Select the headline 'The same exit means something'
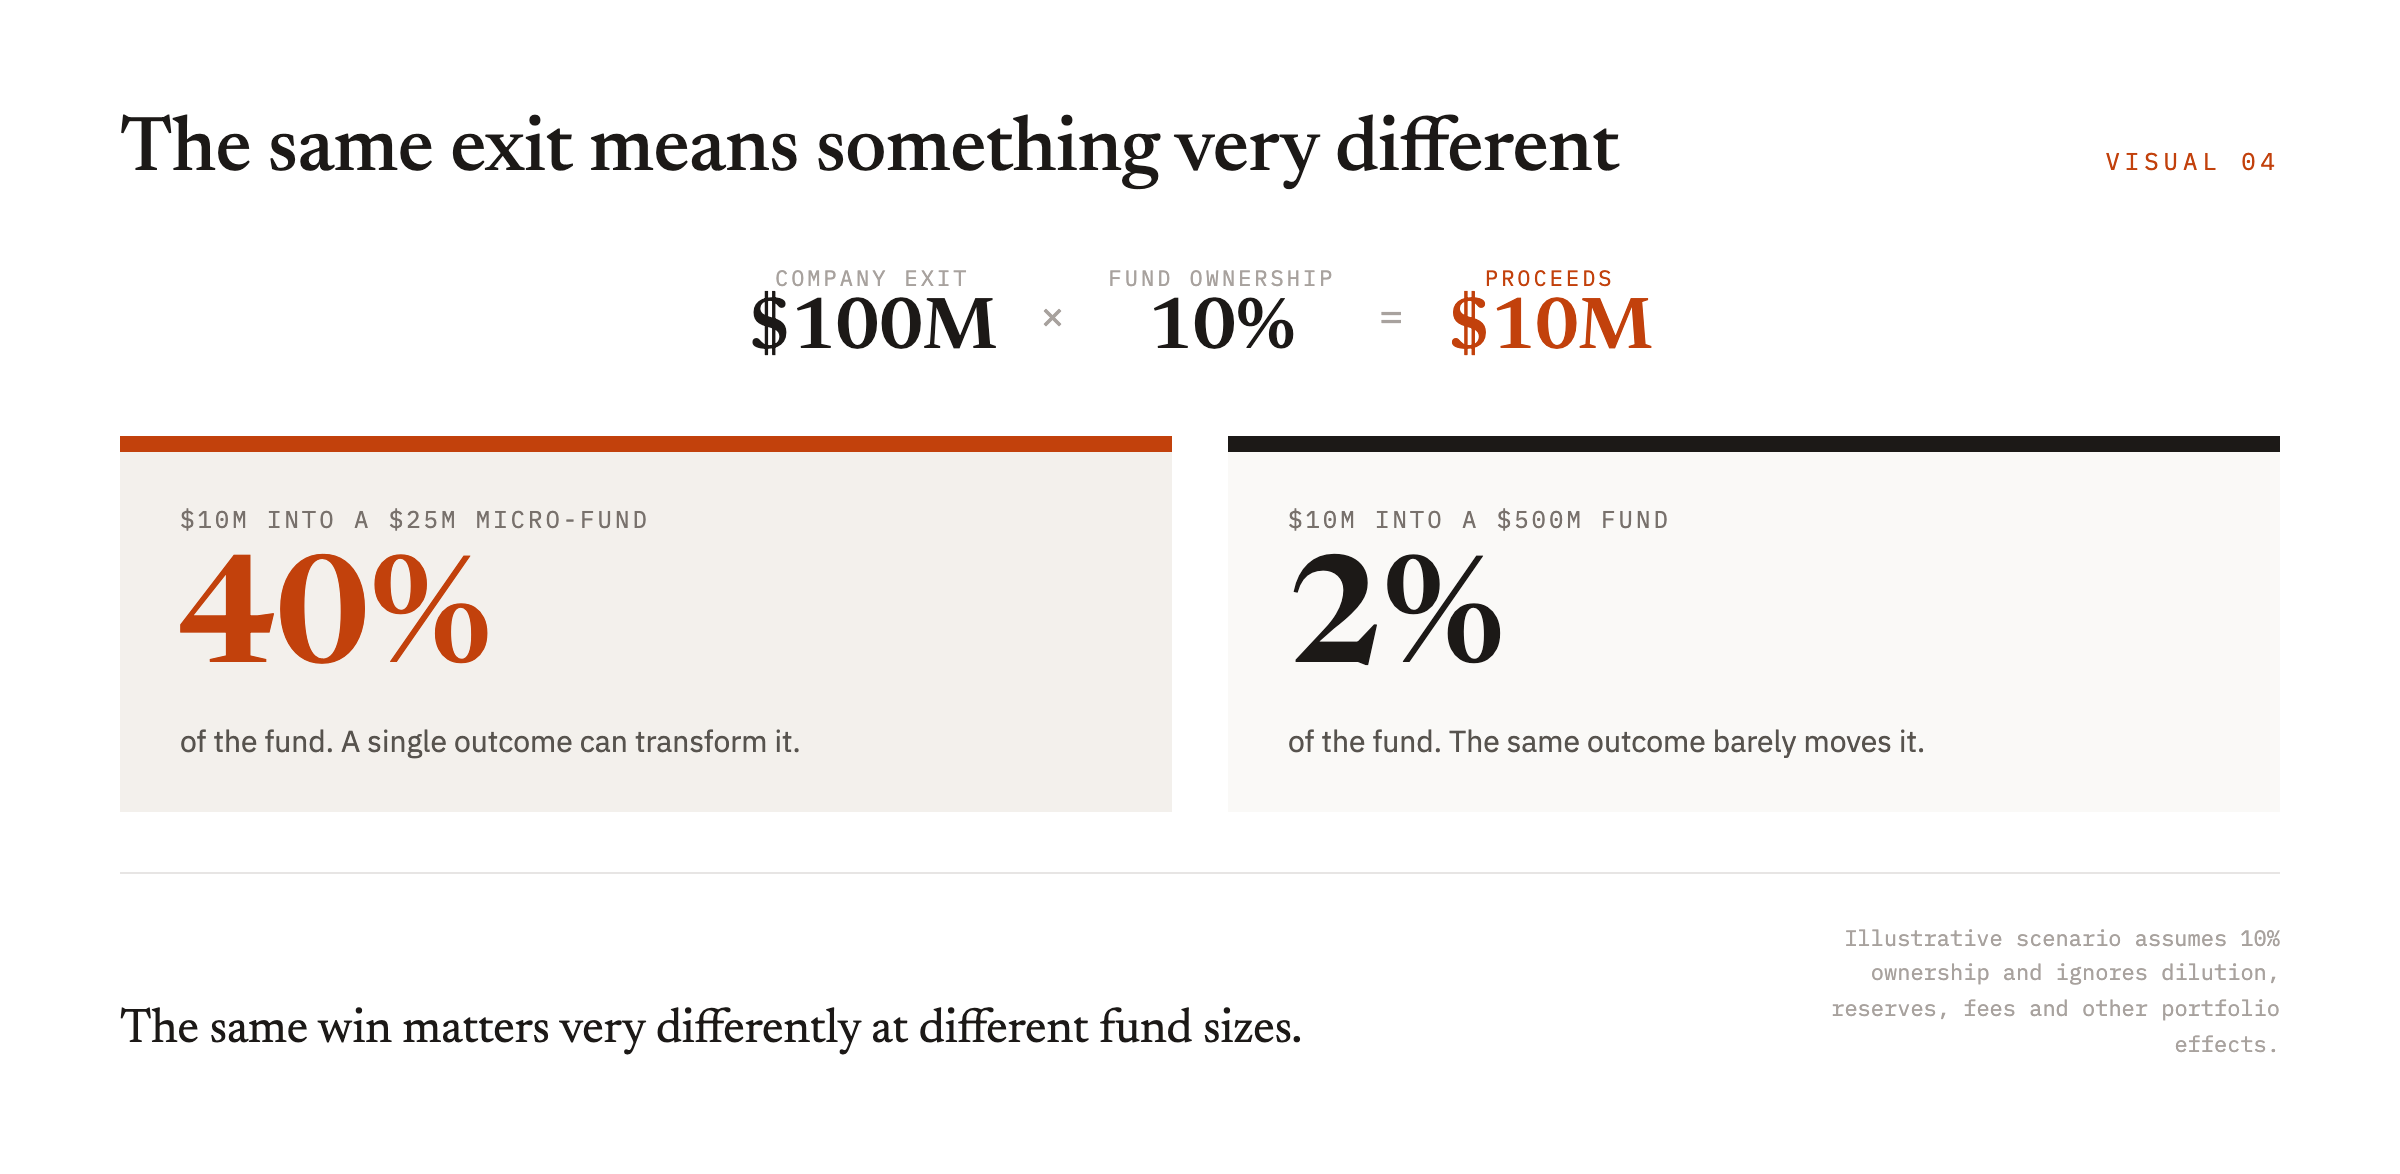This screenshot has width=2400, height=1174. pos(640,146)
